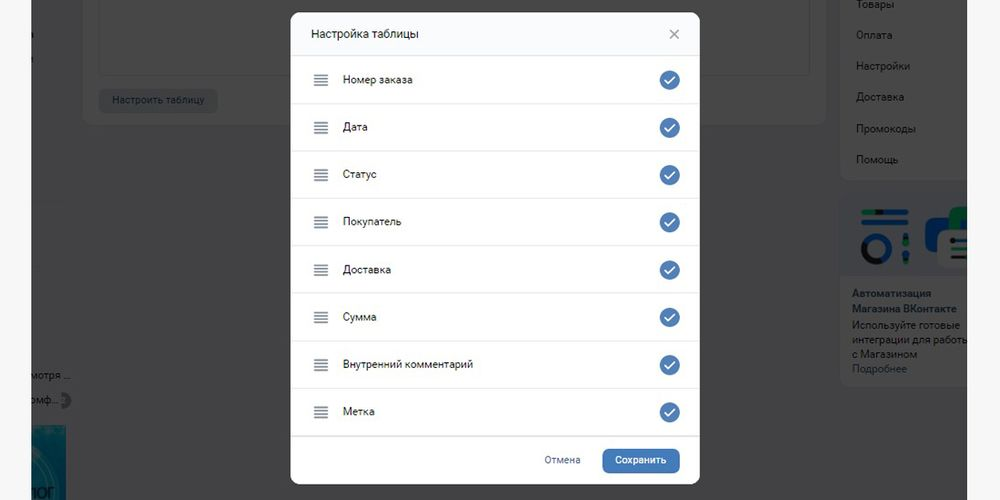
Task: Select the reorder handle for Сумма
Action: coord(321,317)
